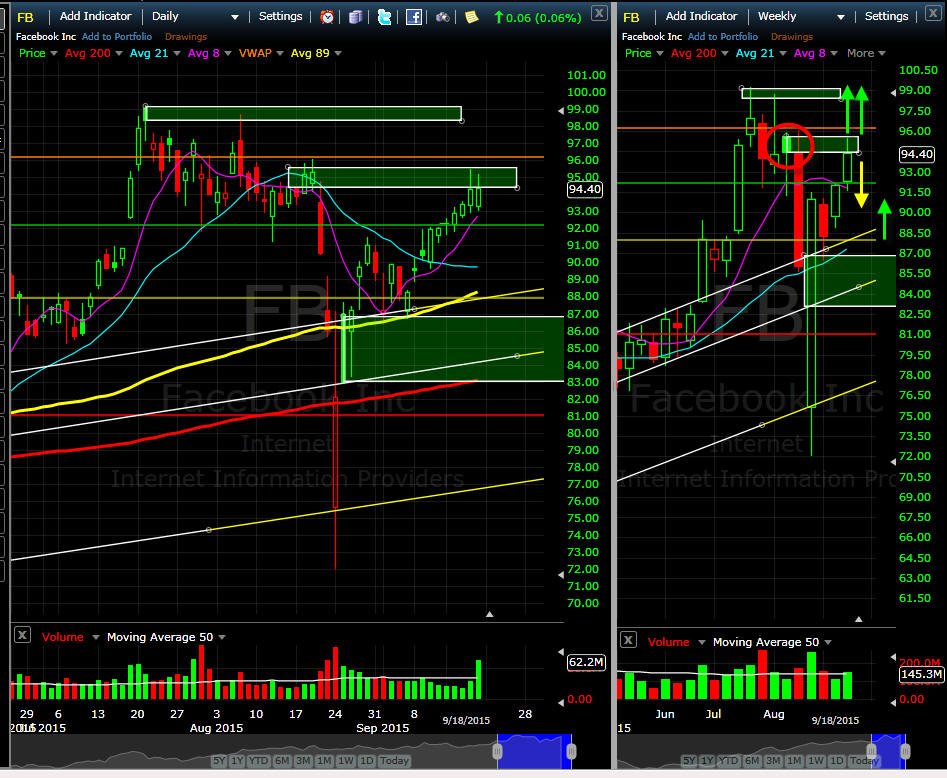
Task: Click the database stack icon in daily chart
Action: click(x=355, y=16)
